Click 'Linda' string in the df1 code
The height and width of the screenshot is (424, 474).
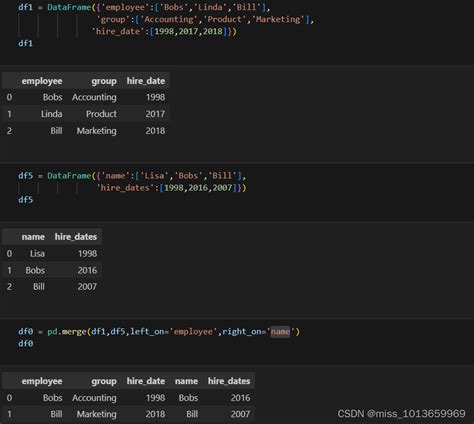tap(210, 7)
